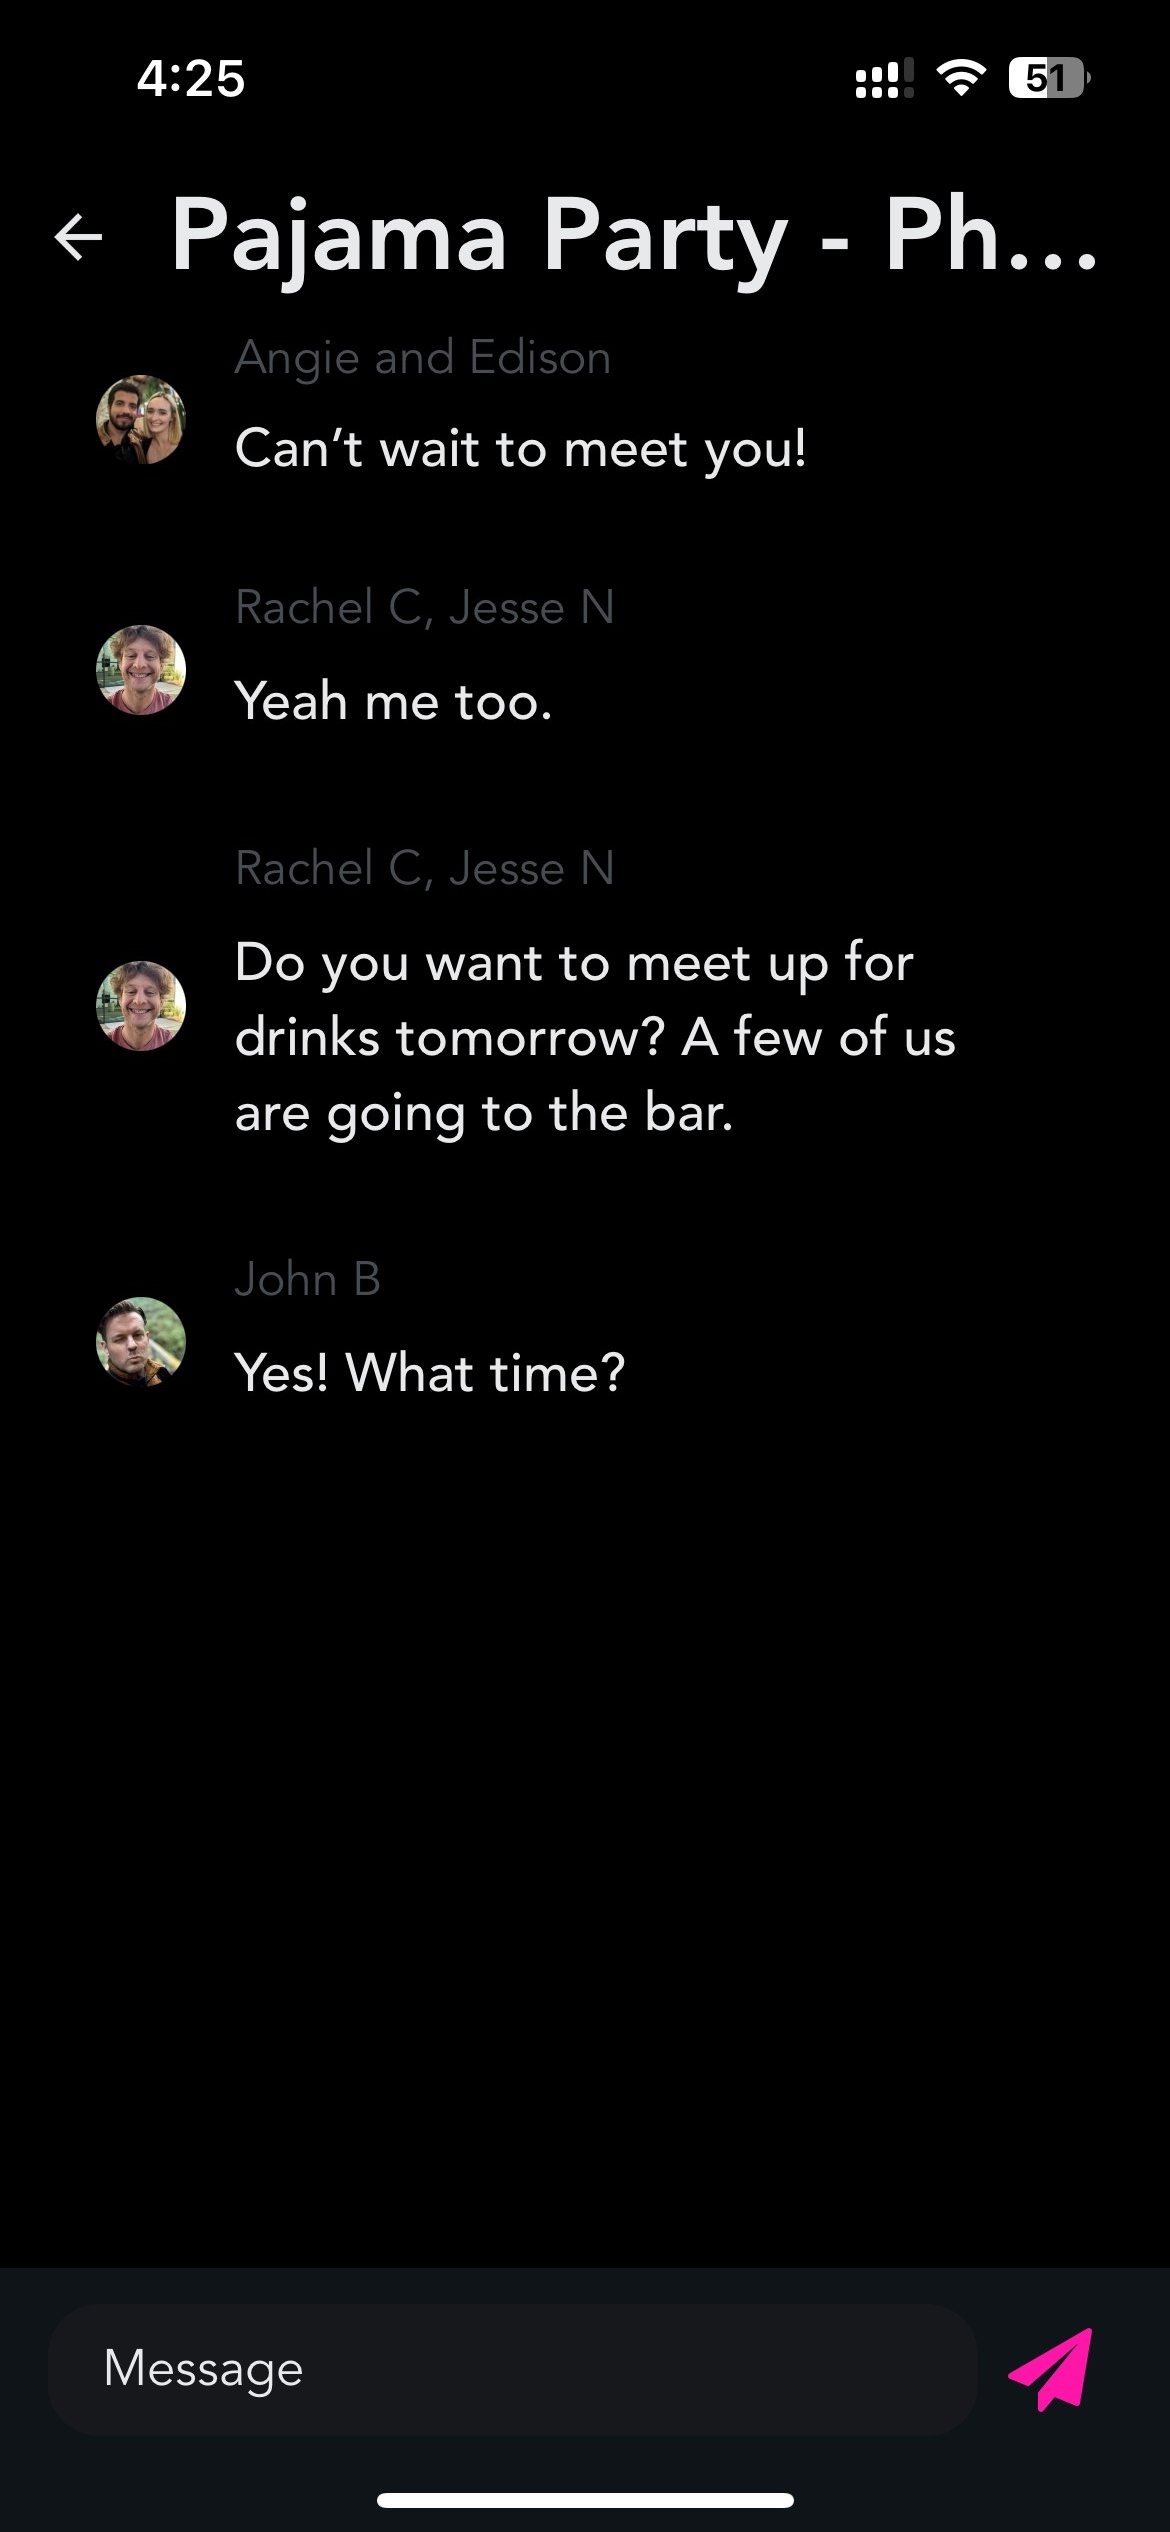Open John B's profile avatar

pos(141,1342)
